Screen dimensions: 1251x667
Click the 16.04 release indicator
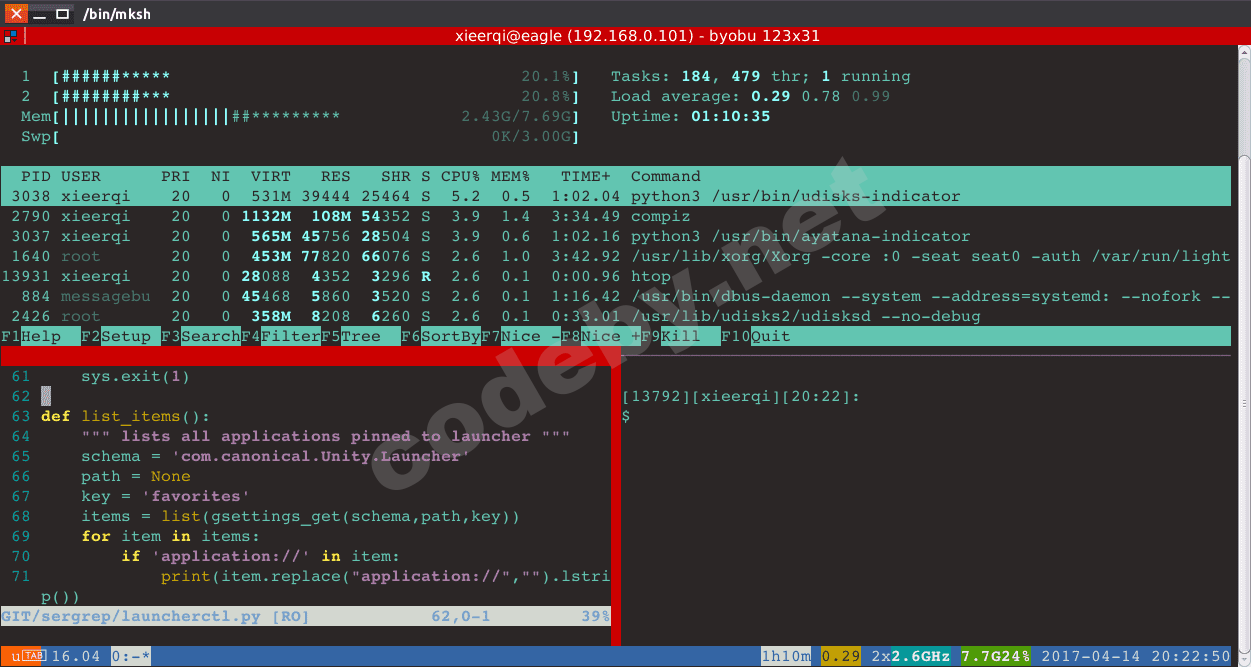76,656
